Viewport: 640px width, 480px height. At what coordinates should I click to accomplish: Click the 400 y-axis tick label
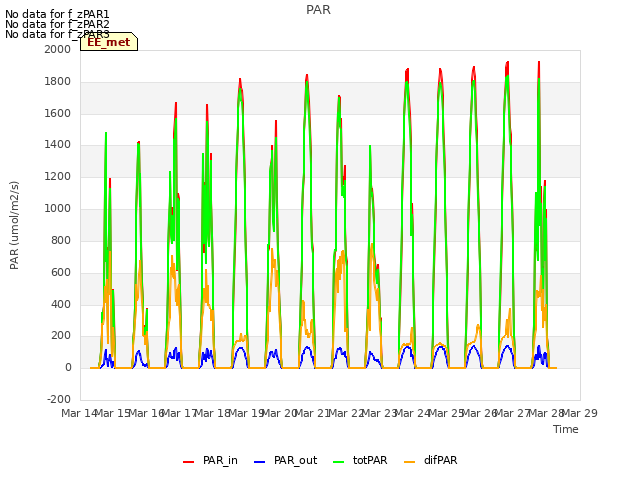(x=61, y=304)
